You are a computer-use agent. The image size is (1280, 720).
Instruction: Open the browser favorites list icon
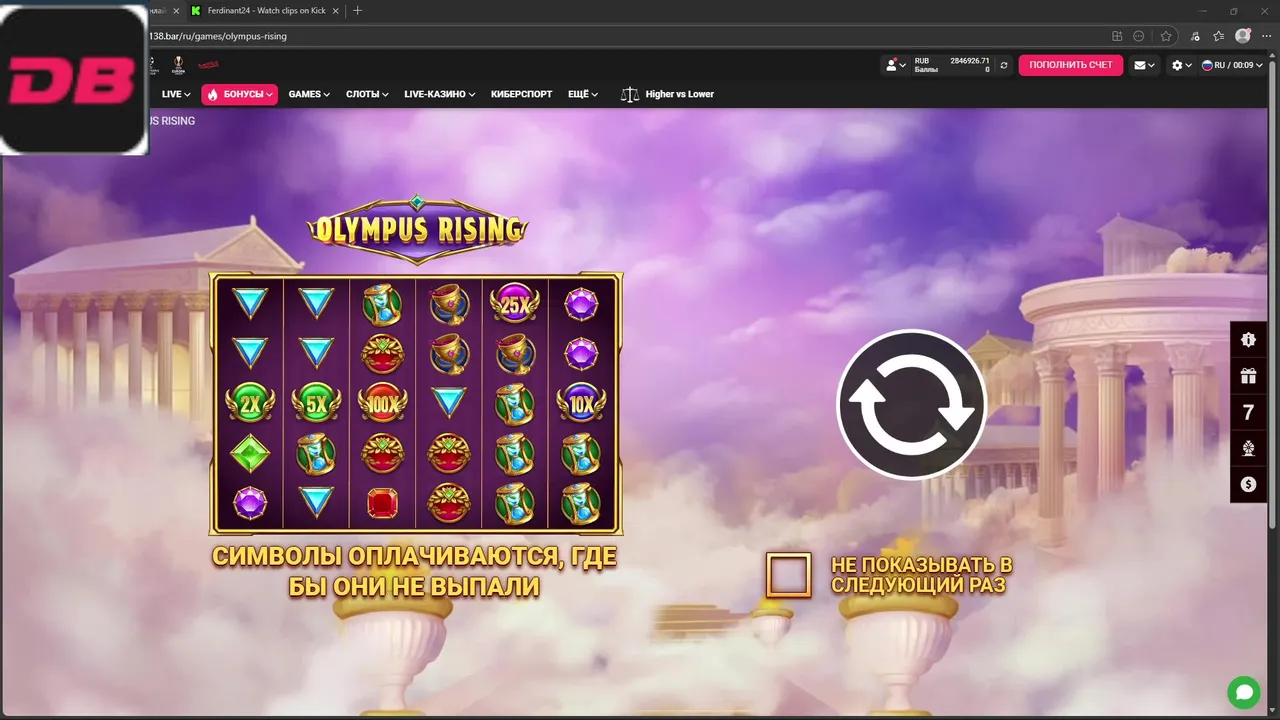[1218, 36]
